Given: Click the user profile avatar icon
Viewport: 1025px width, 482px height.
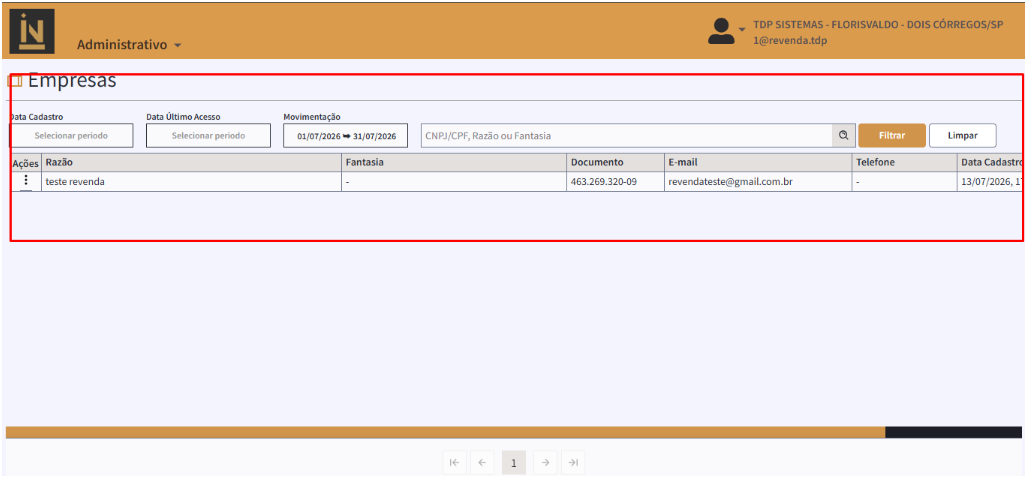Looking at the screenshot, I should point(721,31).
